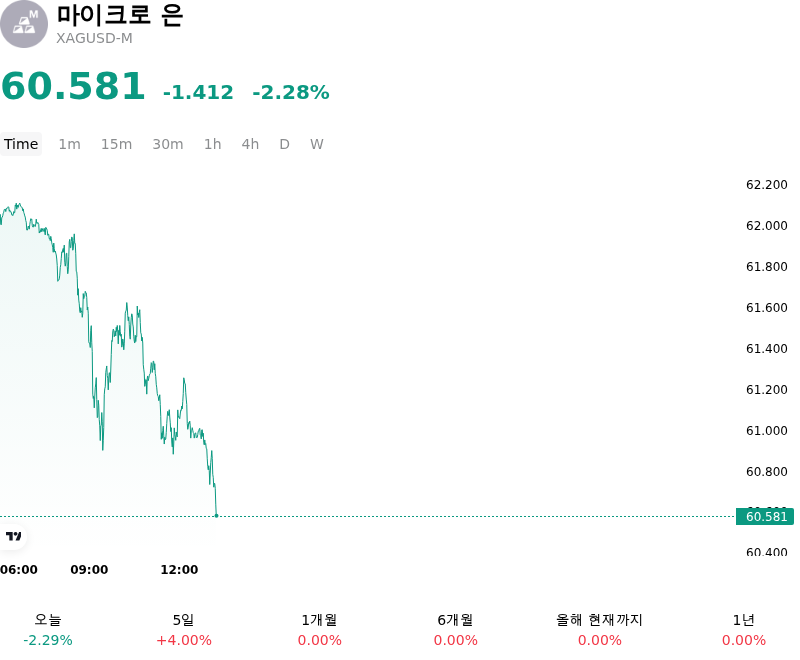
Task: Open the TradingView logo badge
Action: [13, 536]
